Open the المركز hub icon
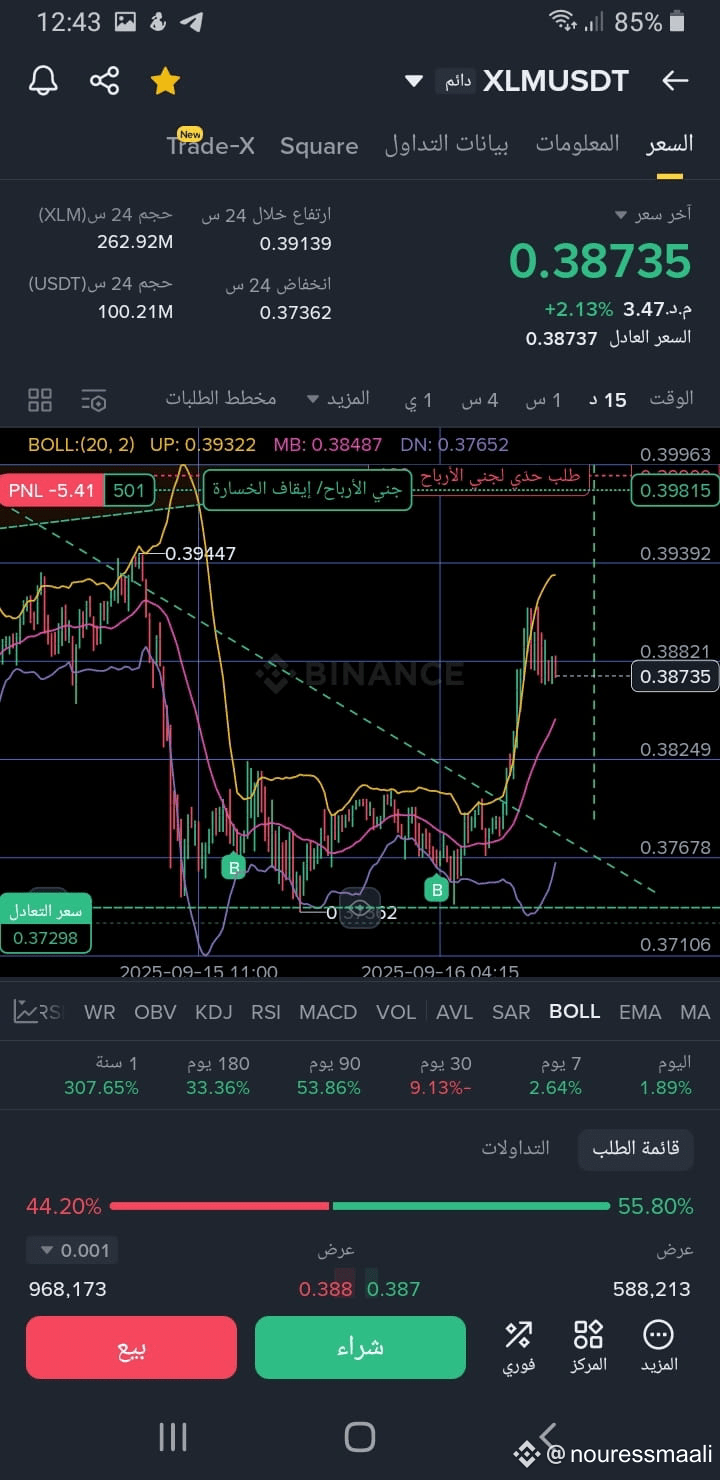The height and width of the screenshot is (1480, 720). click(589, 1346)
